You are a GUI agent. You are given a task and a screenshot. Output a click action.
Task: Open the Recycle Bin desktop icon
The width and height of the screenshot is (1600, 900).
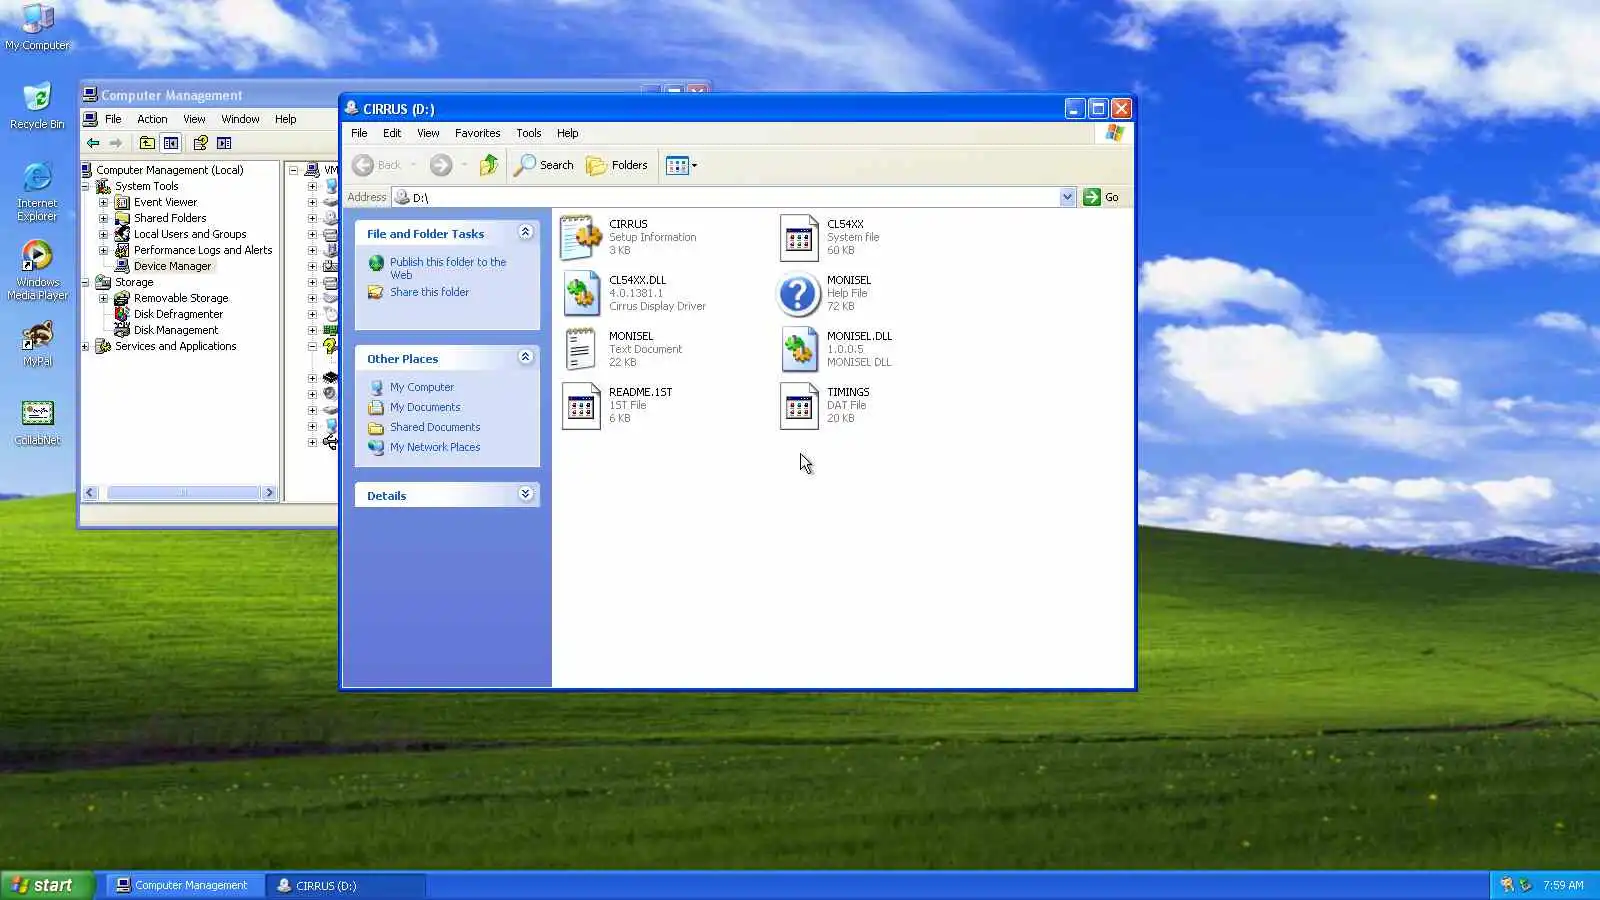coord(37,106)
